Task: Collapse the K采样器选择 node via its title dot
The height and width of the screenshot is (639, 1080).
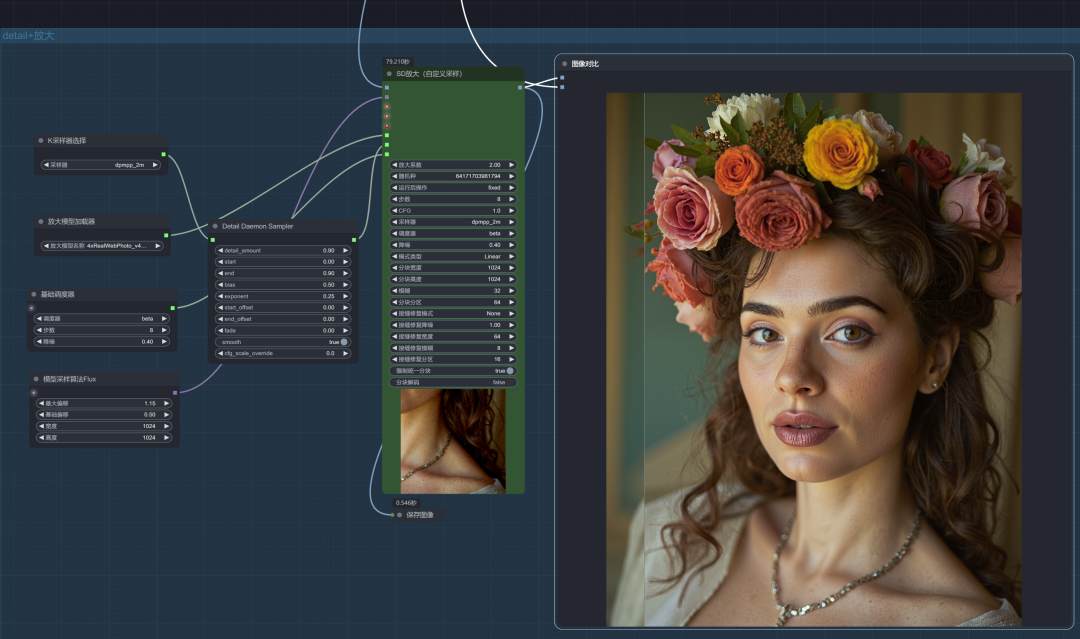Action: pos(41,140)
